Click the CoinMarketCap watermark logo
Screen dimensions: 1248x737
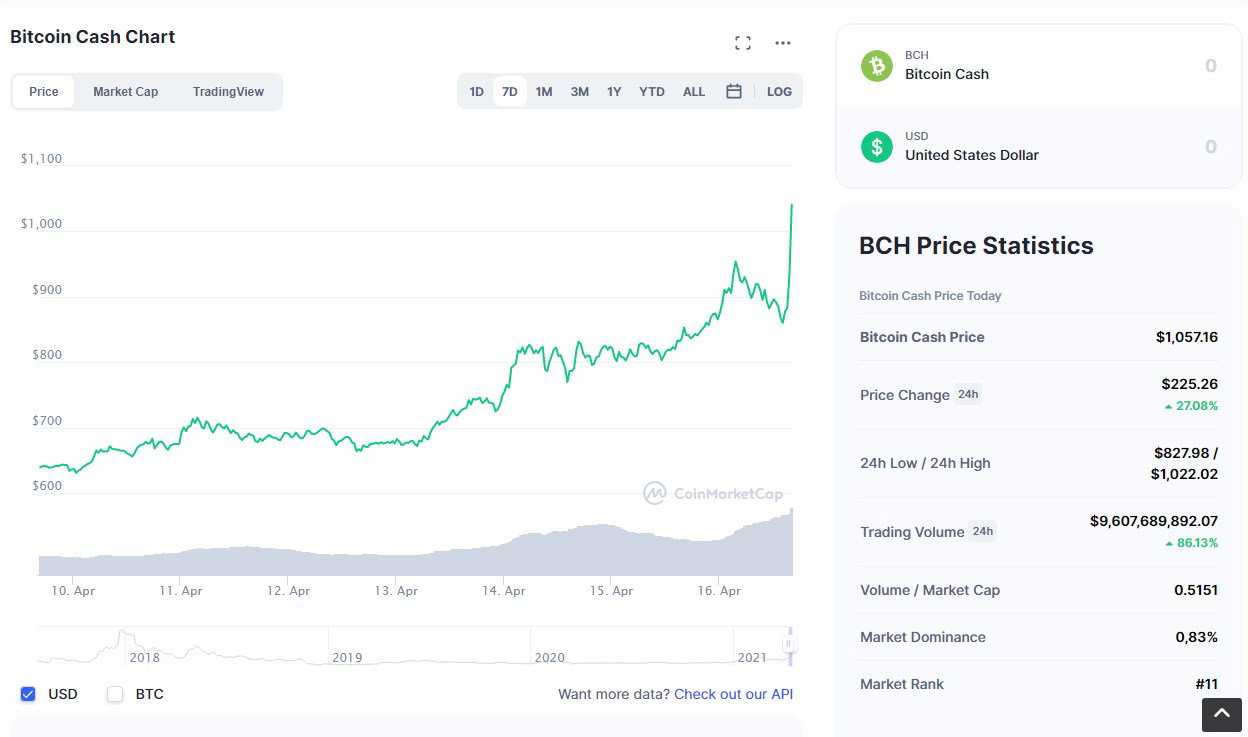pyautogui.click(x=713, y=493)
